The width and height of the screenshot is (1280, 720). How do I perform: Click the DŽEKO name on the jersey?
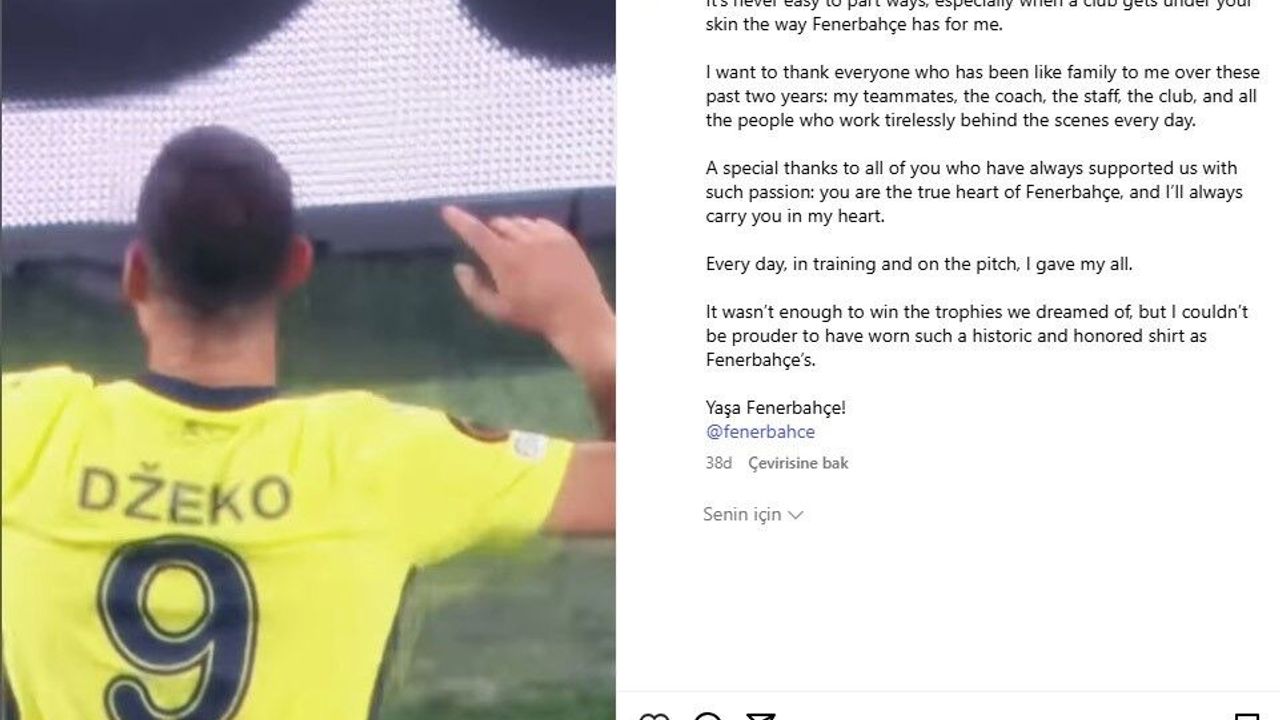pos(185,494)
